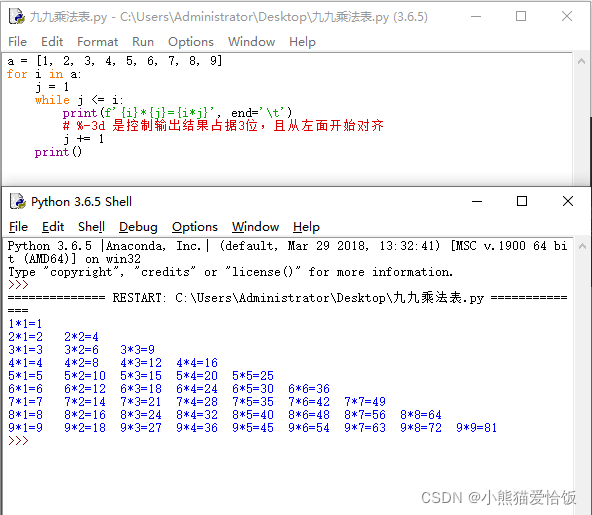Open Format menu in the editor window
The height and width of the screenshot is (515, 592).
coord(97,42)
